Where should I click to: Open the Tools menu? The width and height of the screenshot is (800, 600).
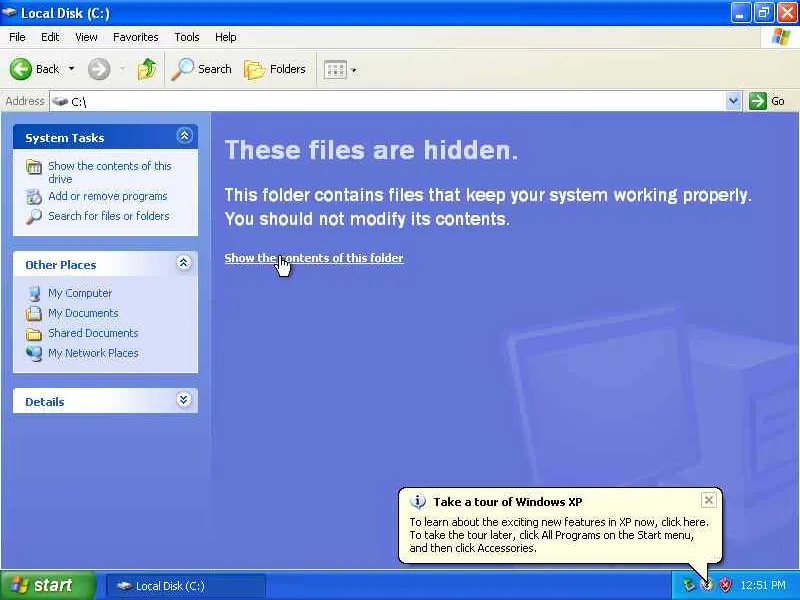tap(187, 37)
